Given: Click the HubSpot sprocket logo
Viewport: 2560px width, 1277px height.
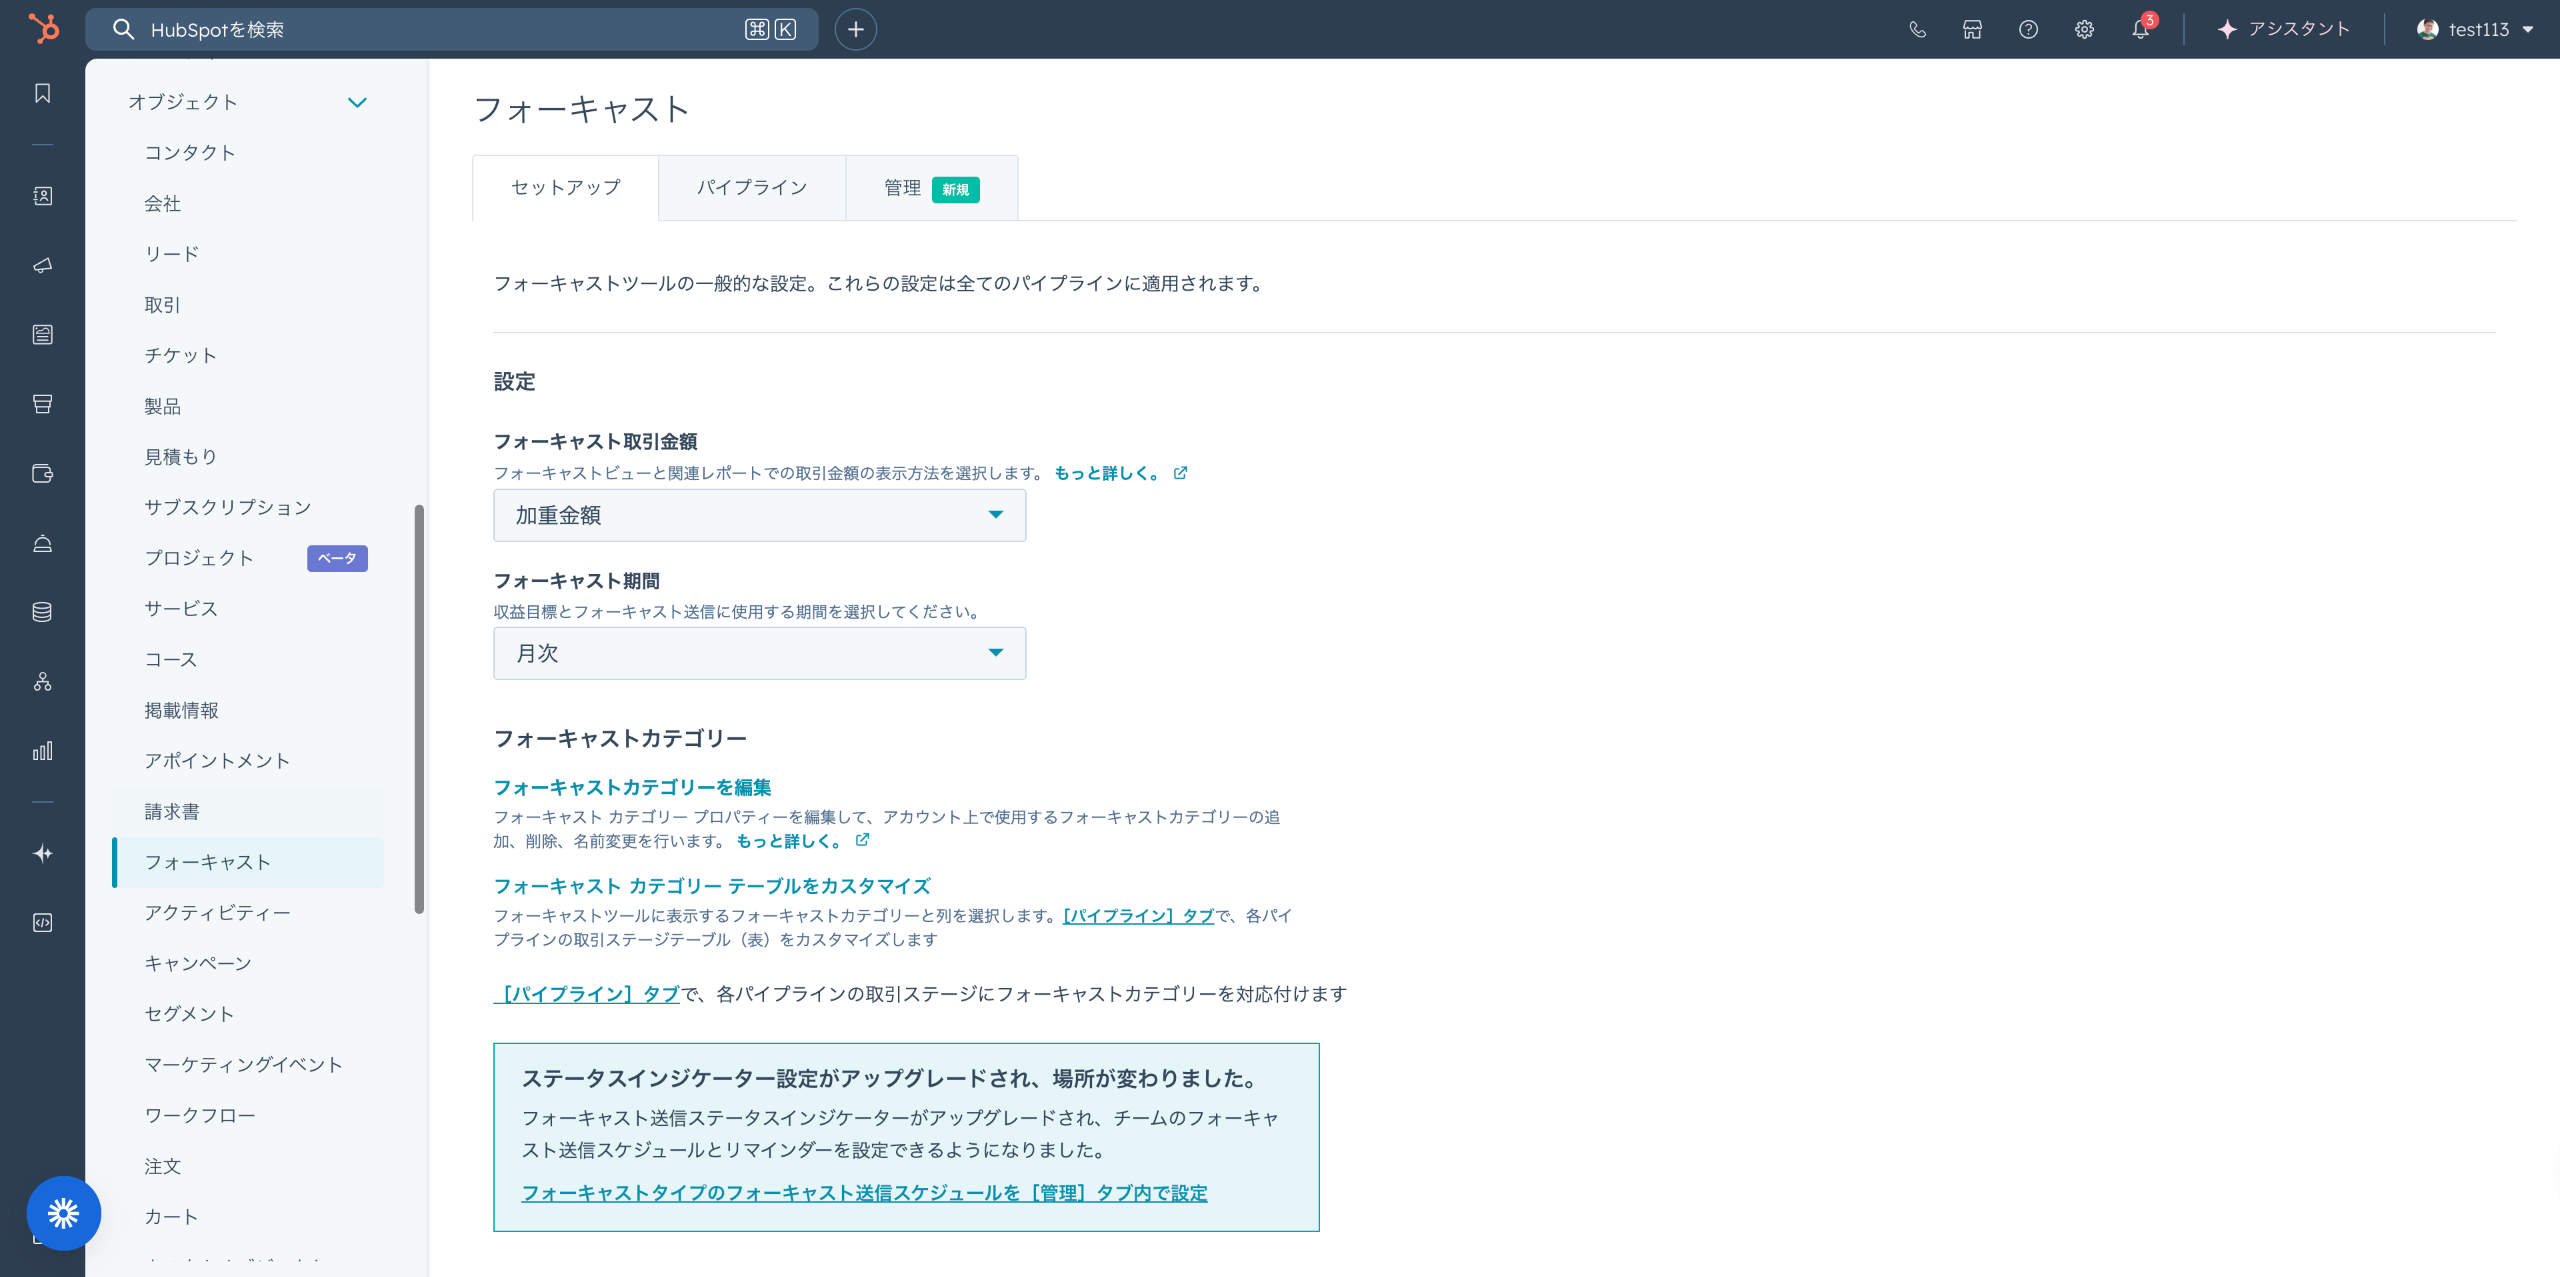Looking at the screenshot, I should (43, 28).
